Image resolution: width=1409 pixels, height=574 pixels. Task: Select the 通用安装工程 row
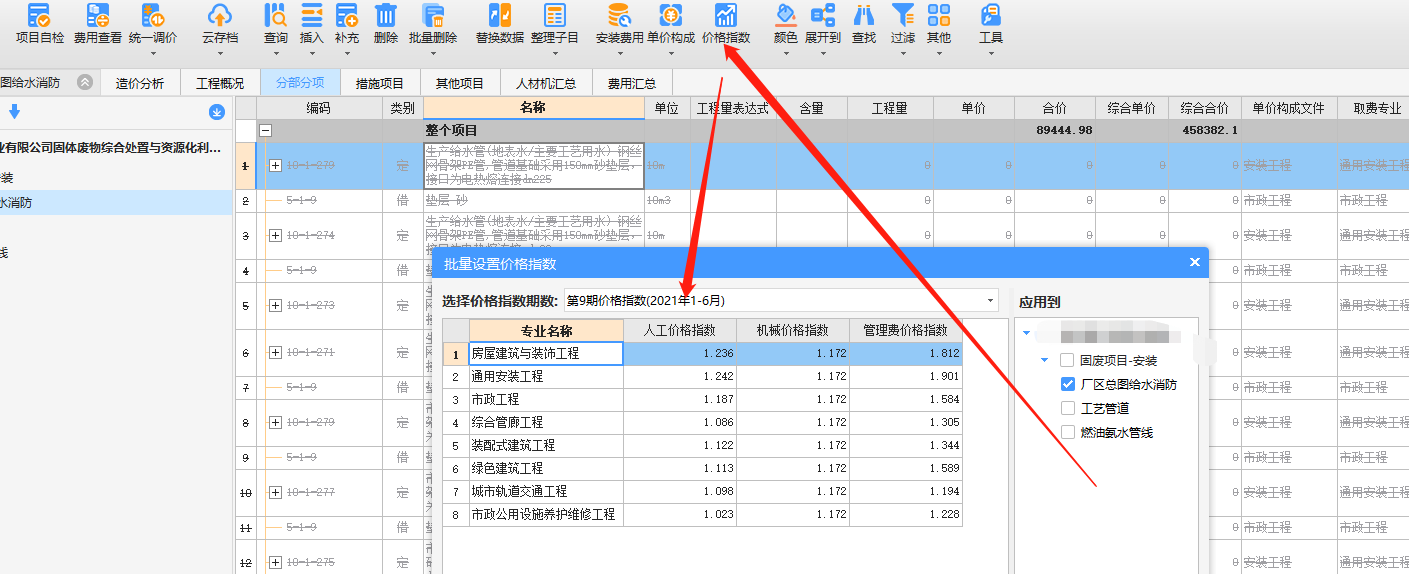[x=703, y=376]
